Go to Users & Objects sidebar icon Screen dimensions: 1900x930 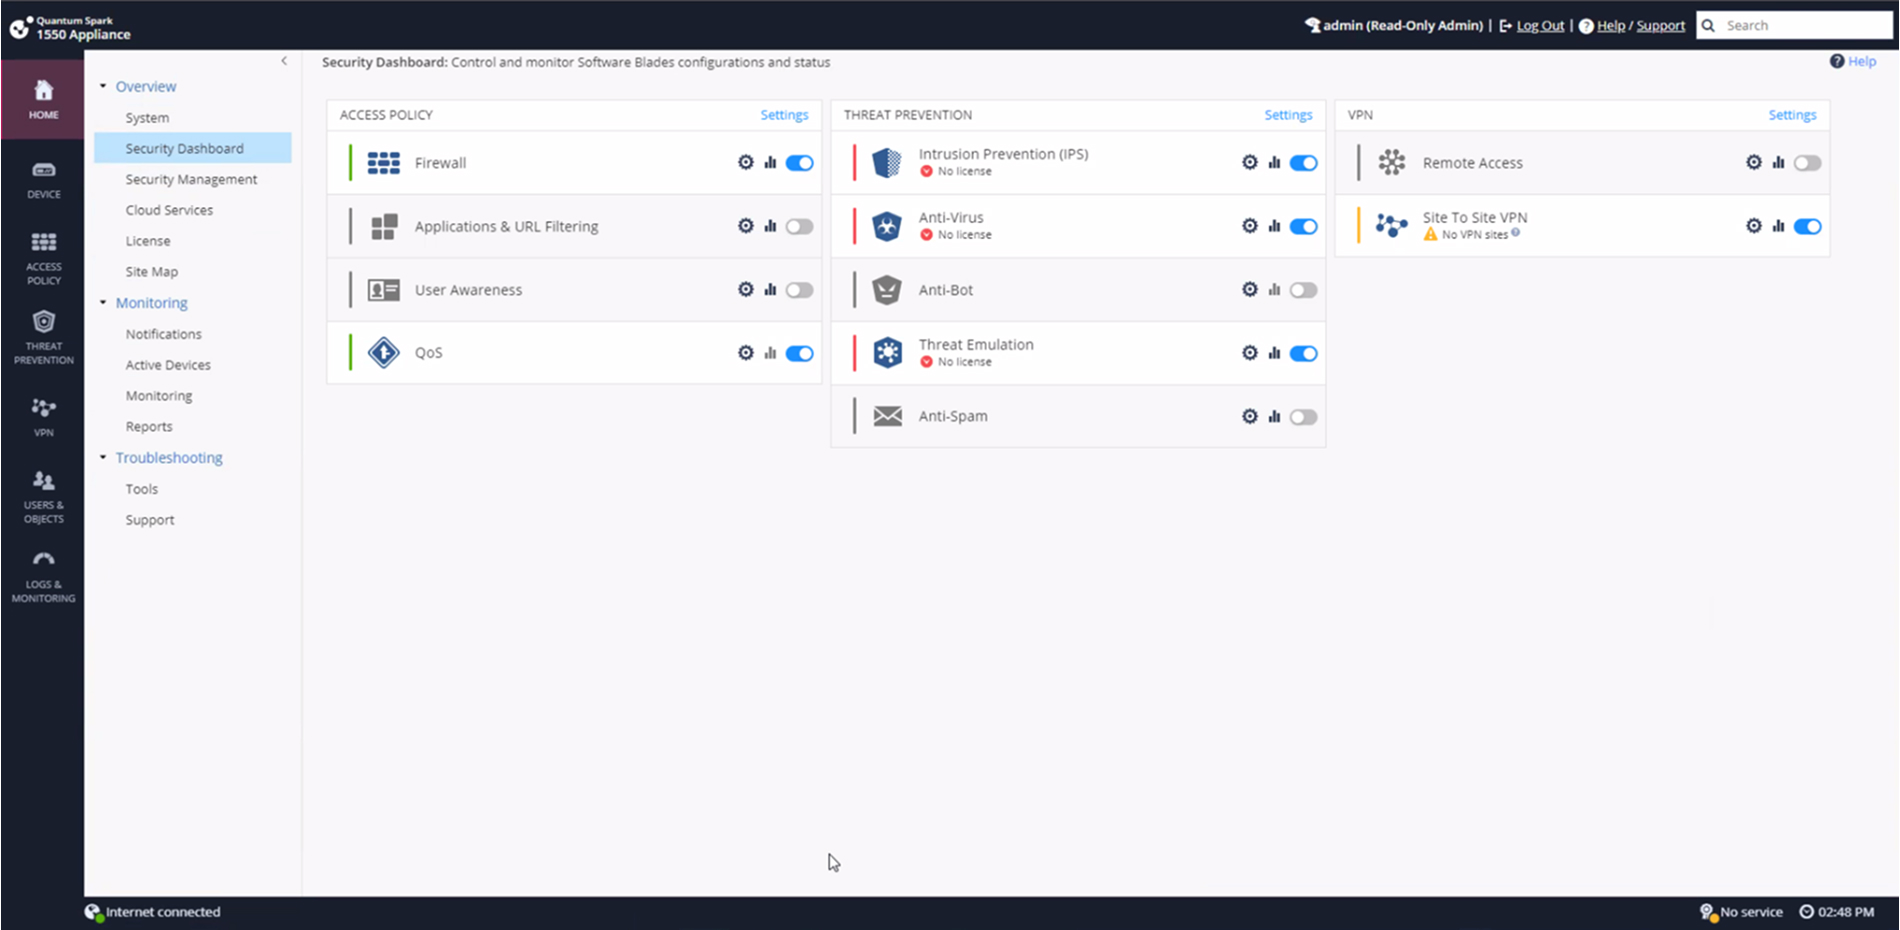[x=43, y=496]
